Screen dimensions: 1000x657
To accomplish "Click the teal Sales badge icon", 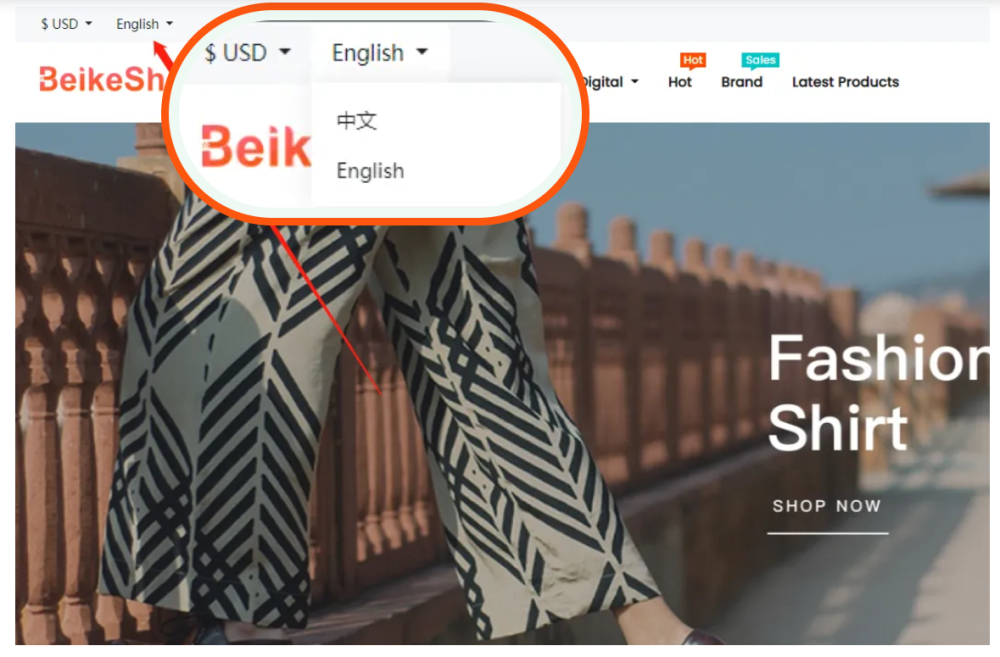I will click(x=760, y=61).
